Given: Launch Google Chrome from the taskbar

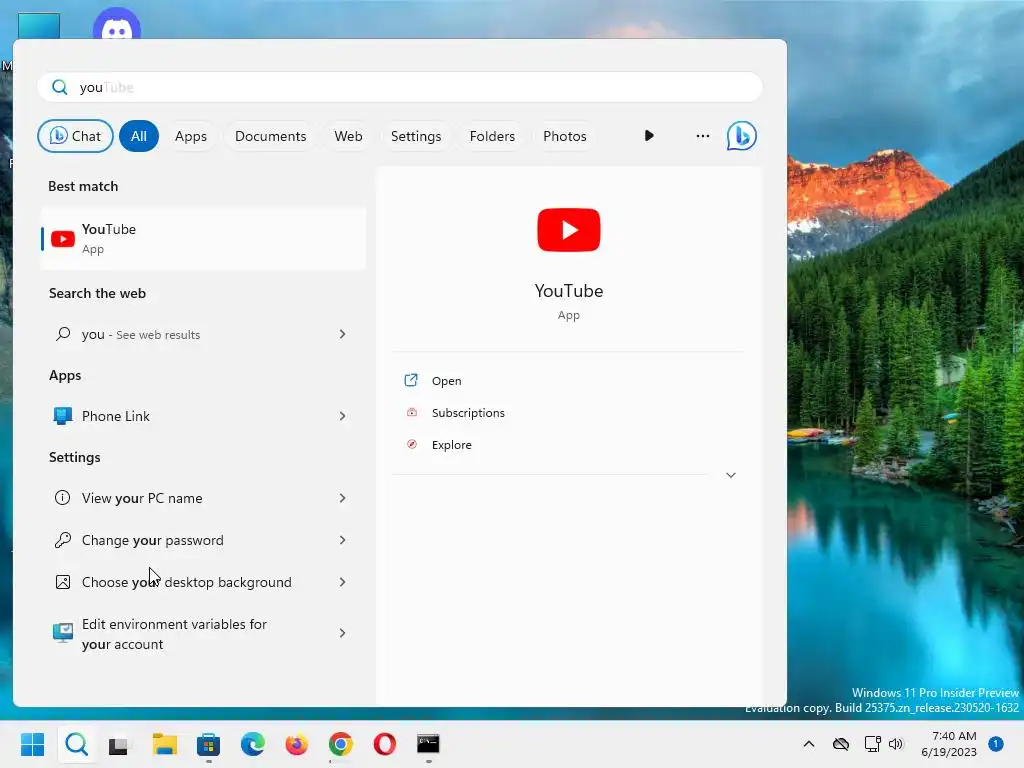Looking at the screenshot, I should click(x=341, y=744).
